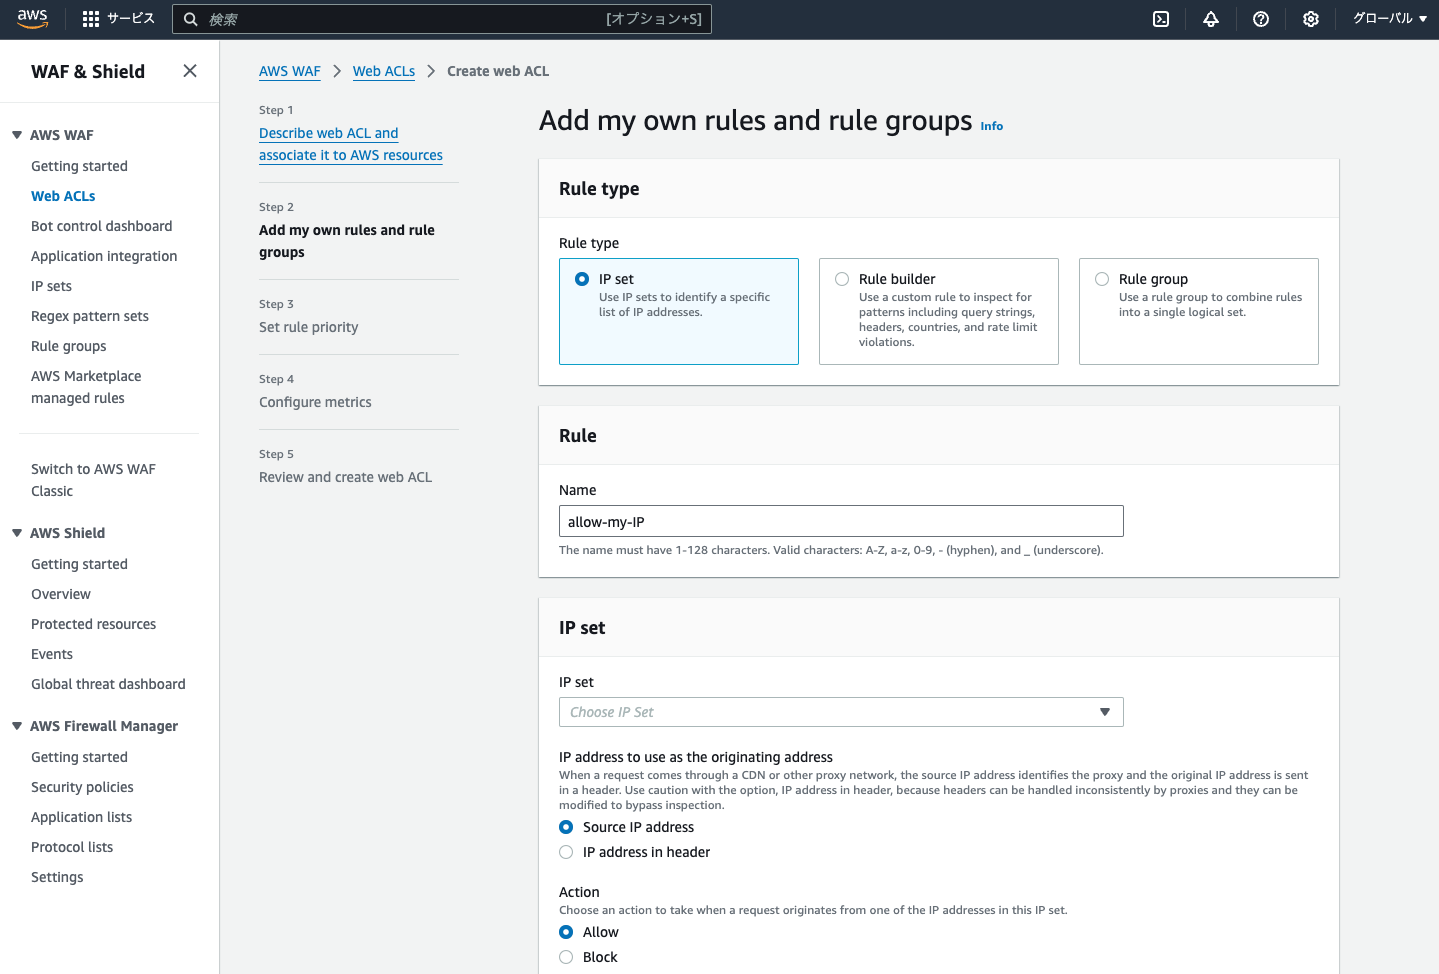Focus the AWS console search box

tap(442, 19)
